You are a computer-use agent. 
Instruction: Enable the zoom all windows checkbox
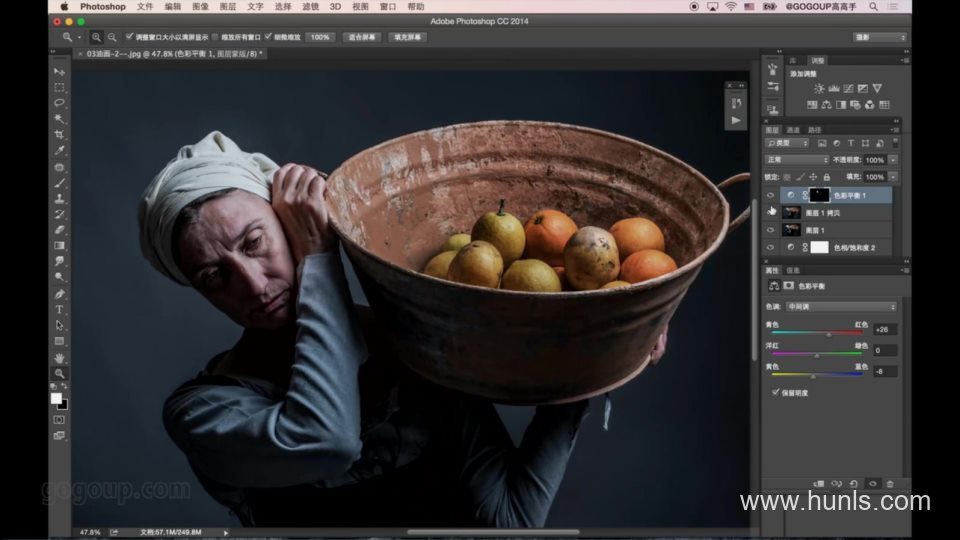point(215,37)
